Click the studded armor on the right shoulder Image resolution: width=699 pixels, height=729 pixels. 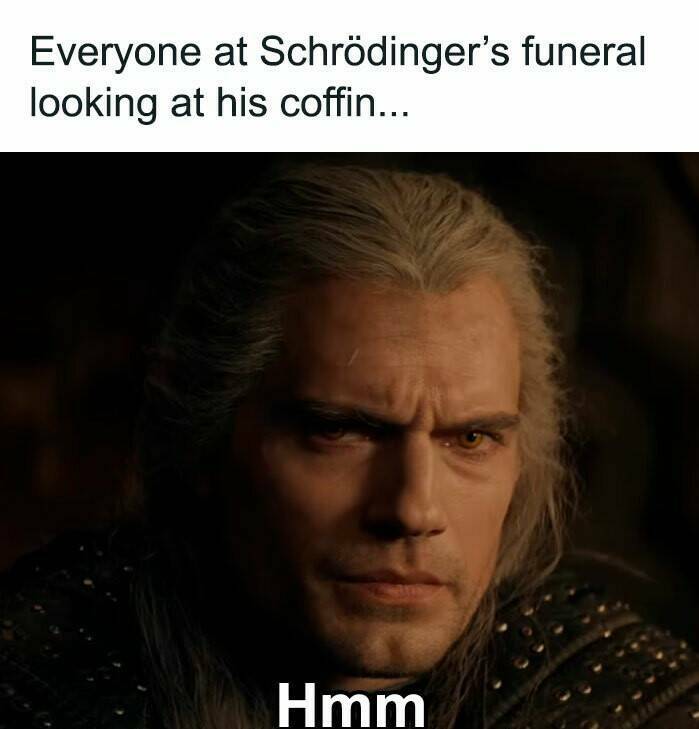pyautogui.click(x=600, y=651)
